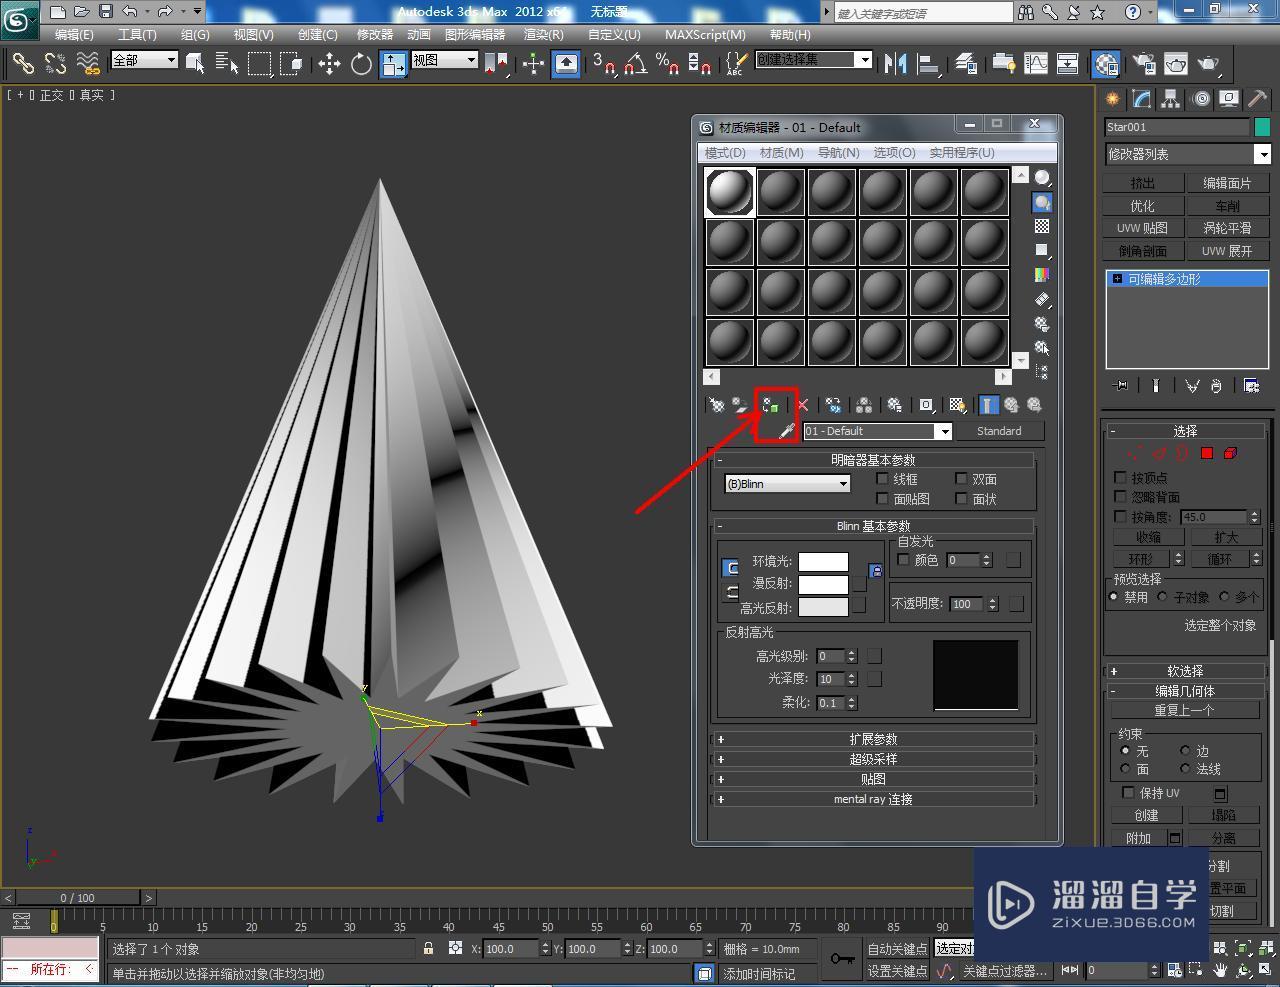The image size is (1280, 987).
Task: Check the 按角度 option
Action: (x=1120, y=517)
